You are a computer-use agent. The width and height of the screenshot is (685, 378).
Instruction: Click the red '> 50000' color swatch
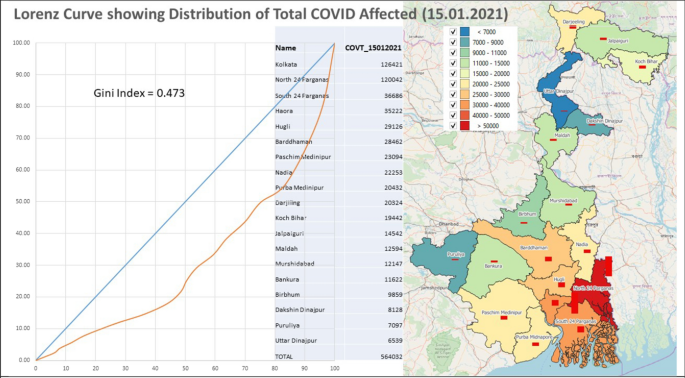[464, 126]
